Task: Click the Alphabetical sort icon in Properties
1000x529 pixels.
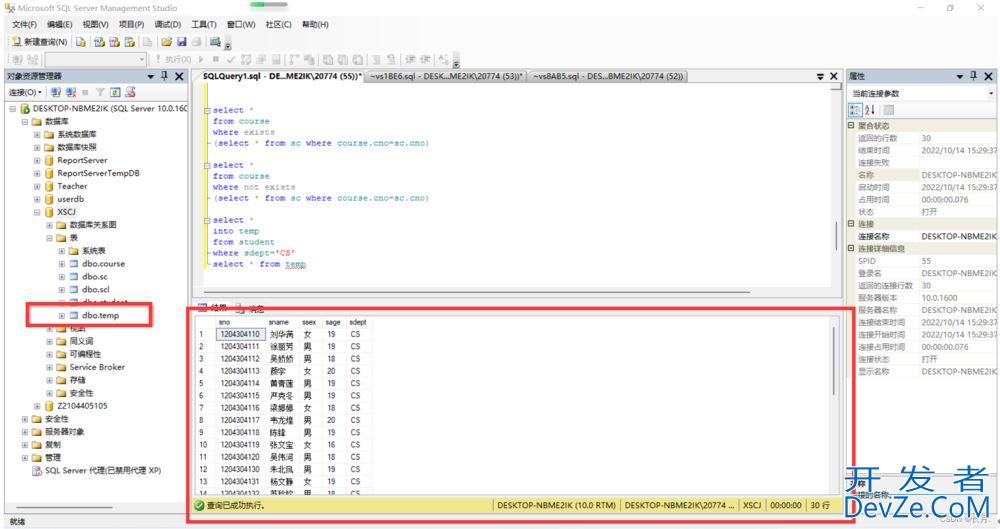Action: point(870,110)
